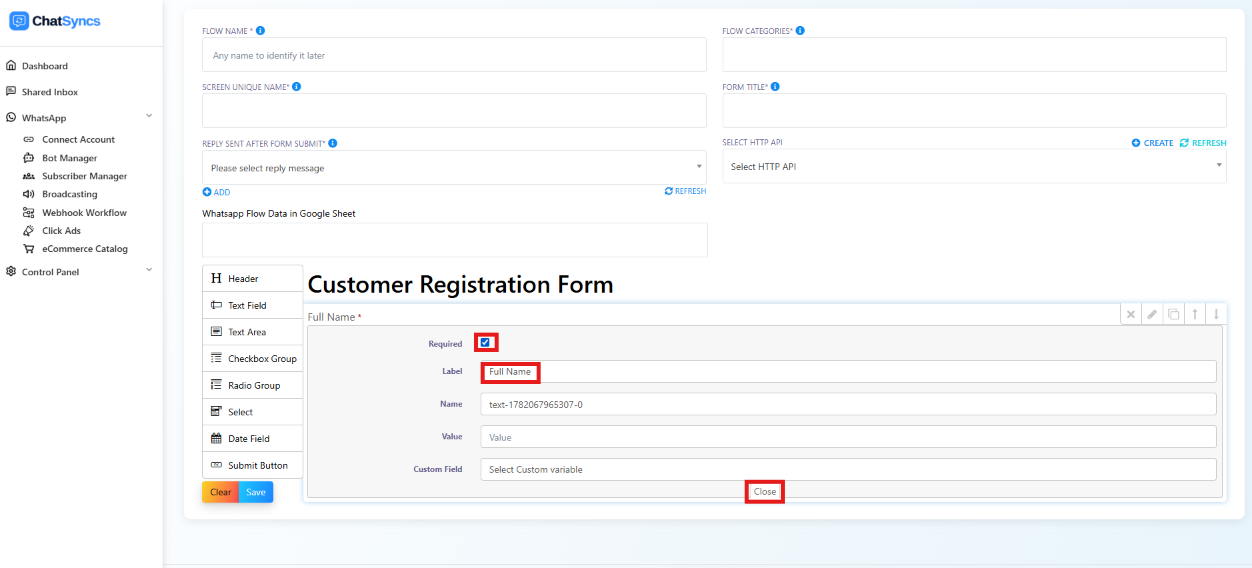
Task: Add a Text Area element
Action: pos(252,332)
